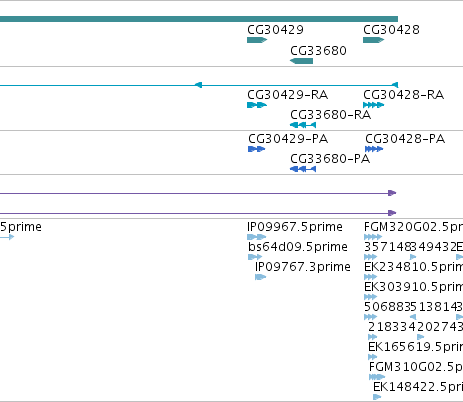This screenshot has width=463, height=402.
Task: Click CG30428-PA protein arrows
Action: point(374,149)
